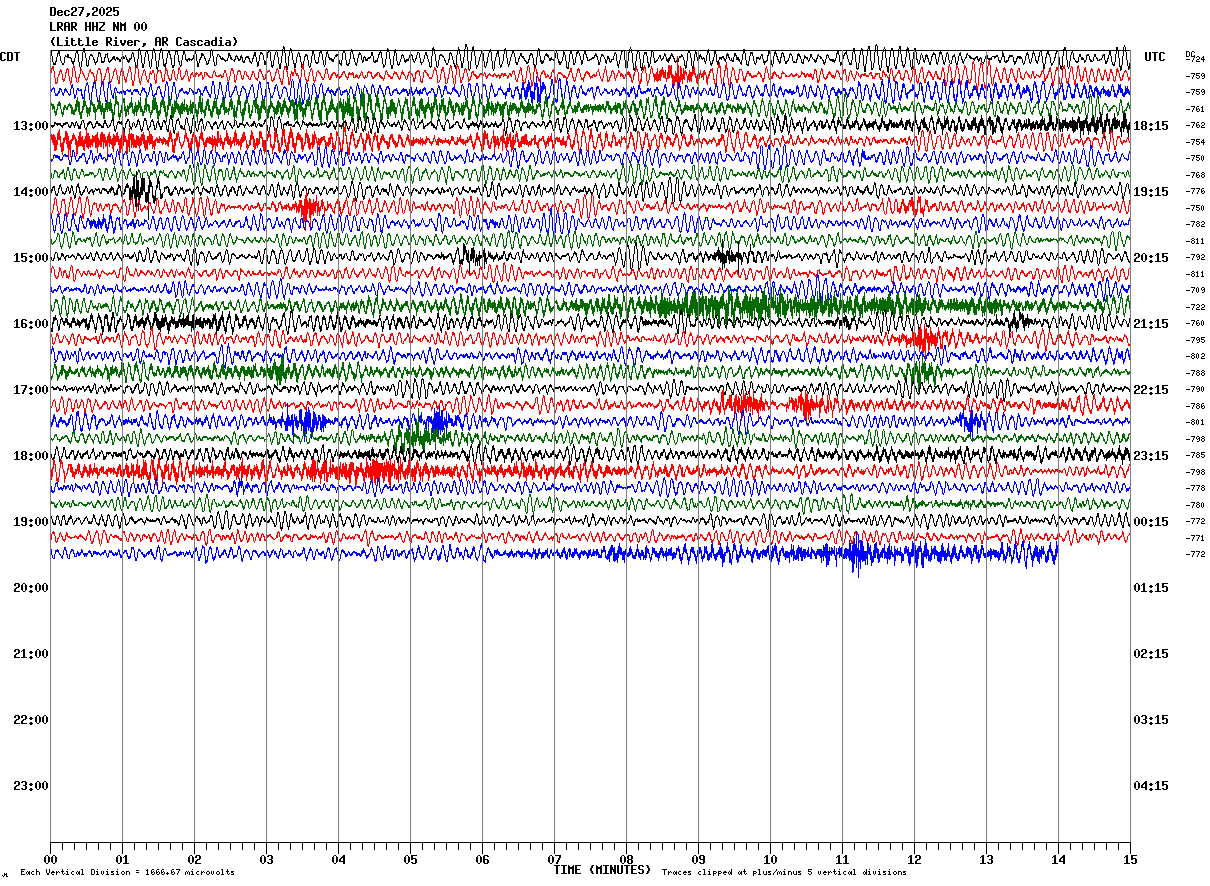Click the traces clipped footer note
This screenshot has width=1210, height=886.
pyautogui.click(x=784, y=873)
